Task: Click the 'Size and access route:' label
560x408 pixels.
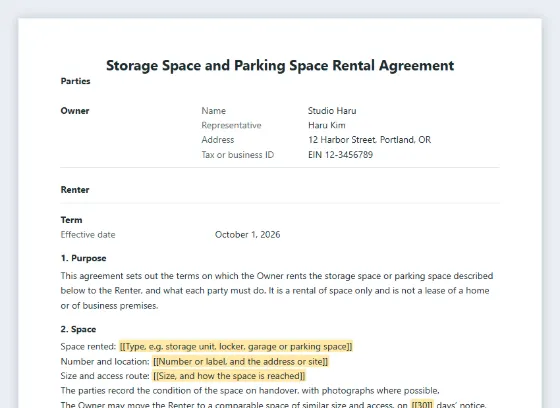Action: (x=105, y=376)
